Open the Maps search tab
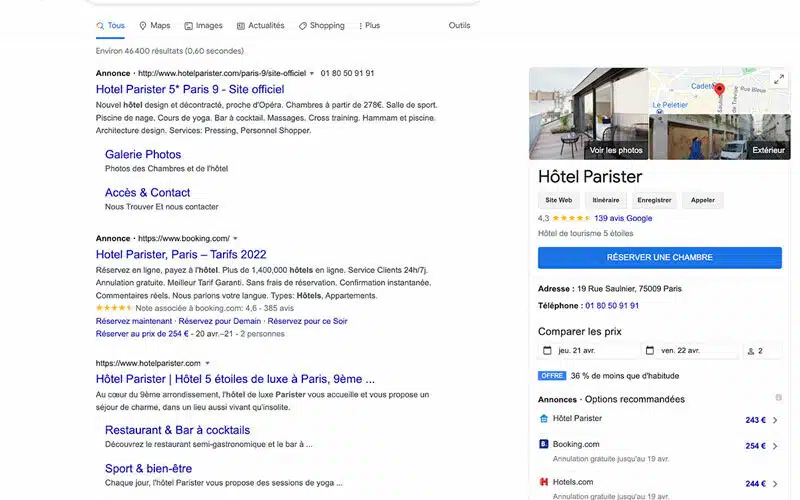The height and width of the screenshot is (500, 800). (x=154, y=25)
